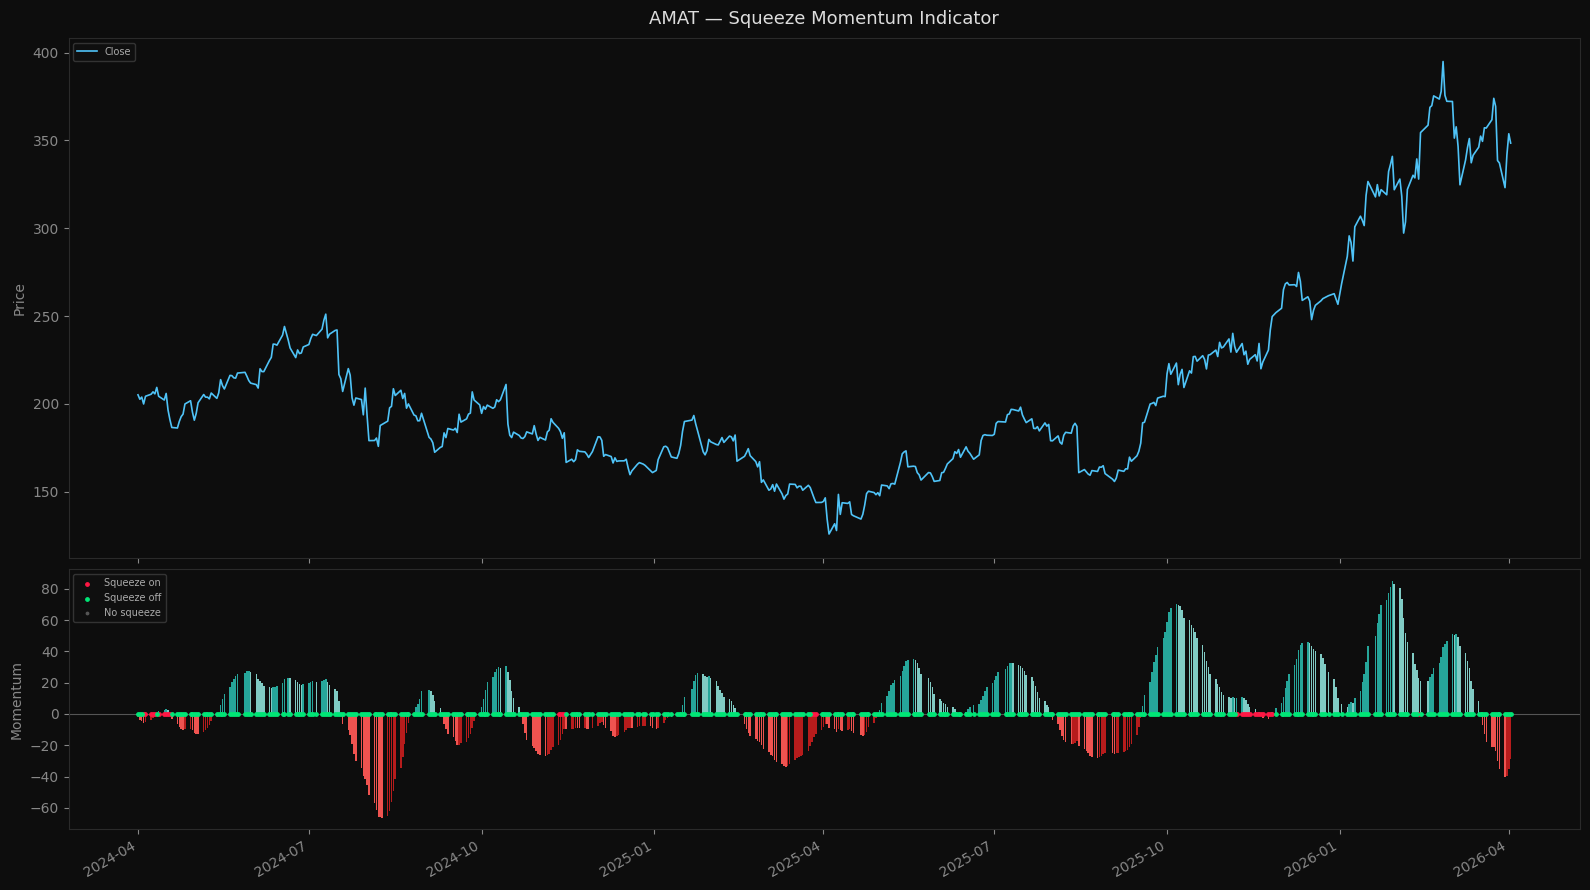Click the chart title AMAT — Squeeze Momentum Indicator
The width and height of the screenshot is (1590, 890).
click(823, 18)
